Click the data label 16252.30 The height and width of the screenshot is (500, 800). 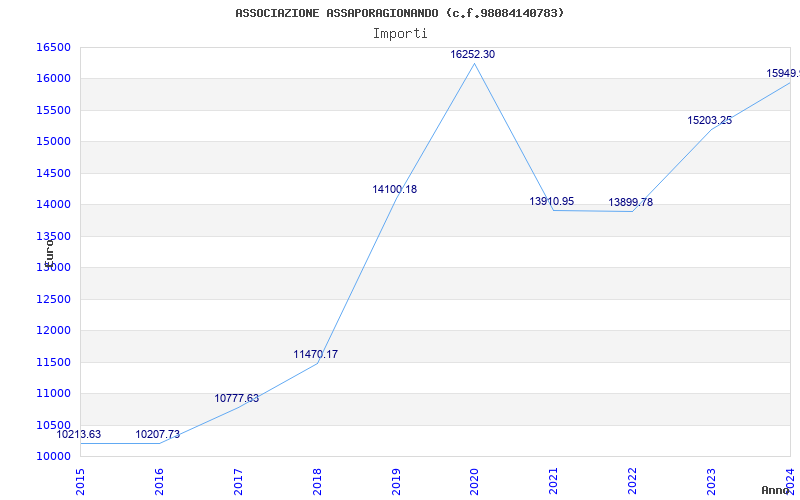pyautogui.click(x=472, y=55)
